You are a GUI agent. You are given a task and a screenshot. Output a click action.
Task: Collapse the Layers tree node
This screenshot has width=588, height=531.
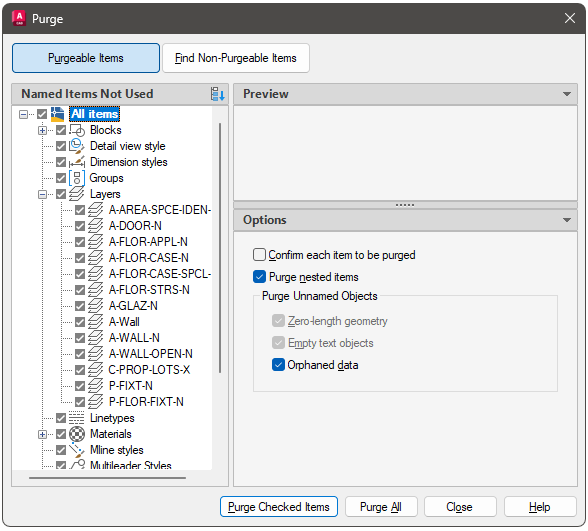42,194
